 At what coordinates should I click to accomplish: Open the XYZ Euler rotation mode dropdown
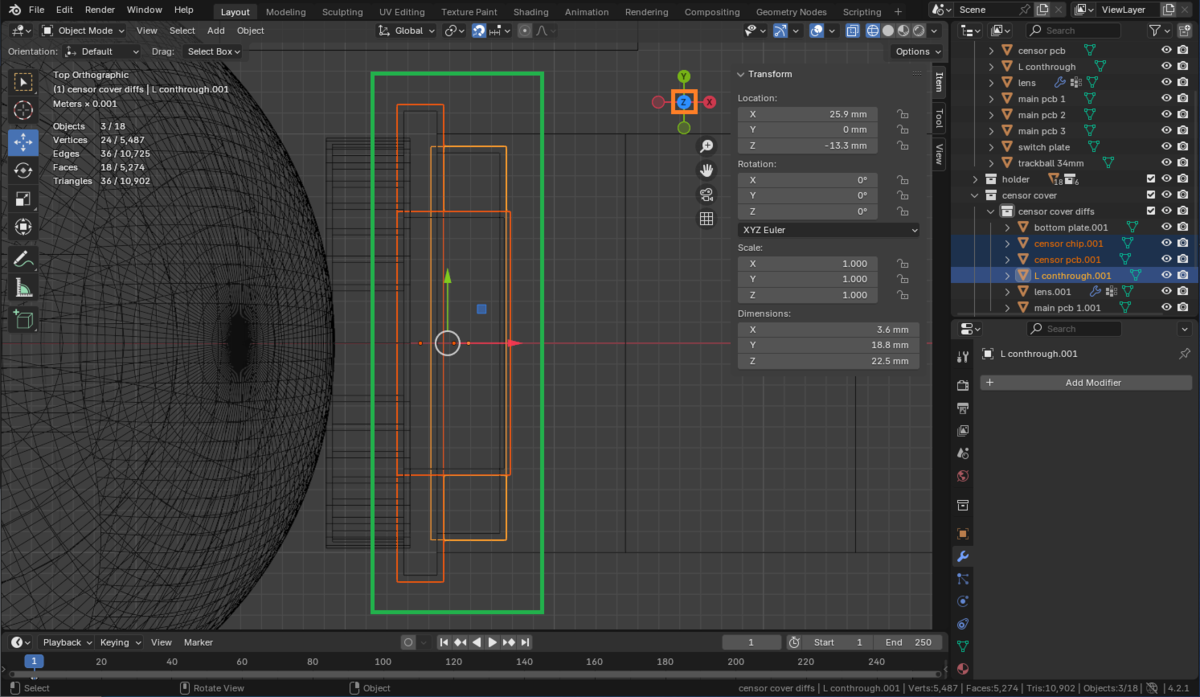828,230
